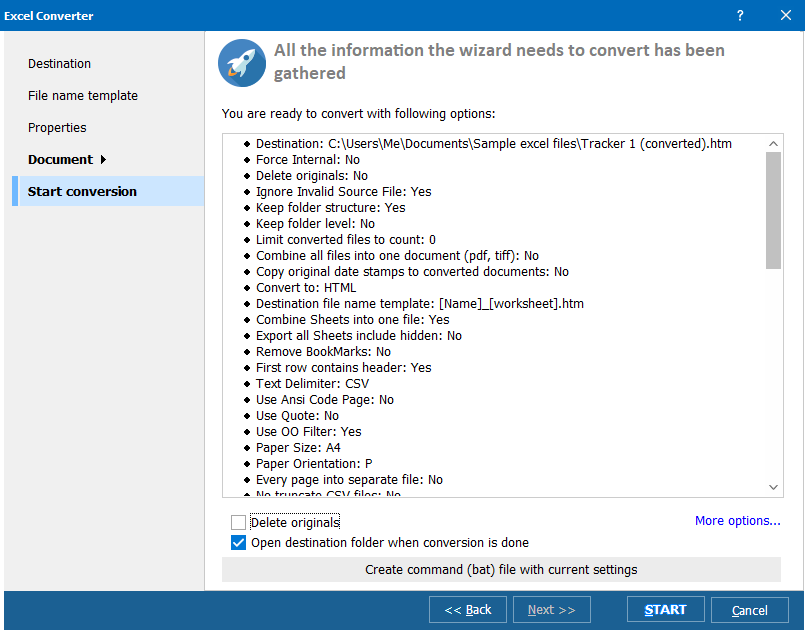The height and width of the screenshot is (630, 805).
Task: Open help with the question mark icon
Action: coord(739,15)
